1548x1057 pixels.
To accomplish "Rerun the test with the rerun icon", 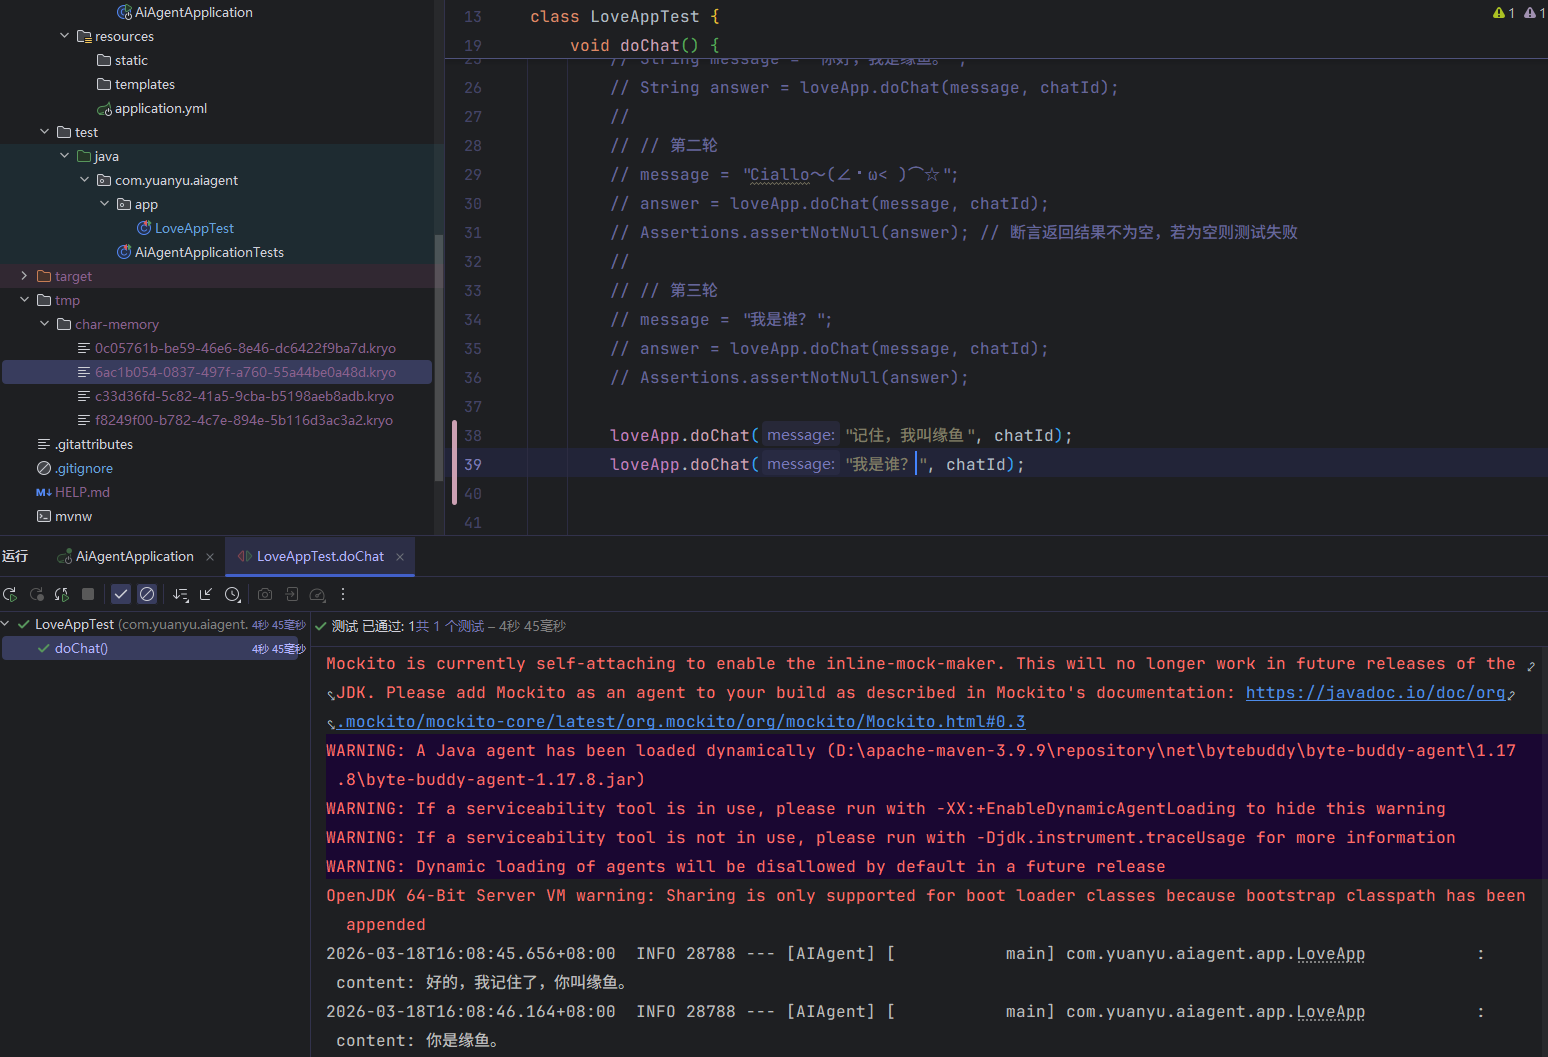I will 10,594.
